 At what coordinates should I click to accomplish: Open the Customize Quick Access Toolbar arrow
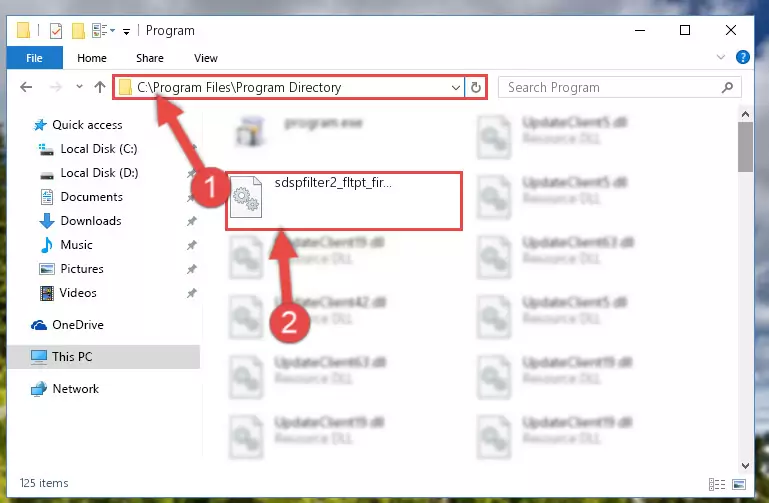tap(127, 32)
